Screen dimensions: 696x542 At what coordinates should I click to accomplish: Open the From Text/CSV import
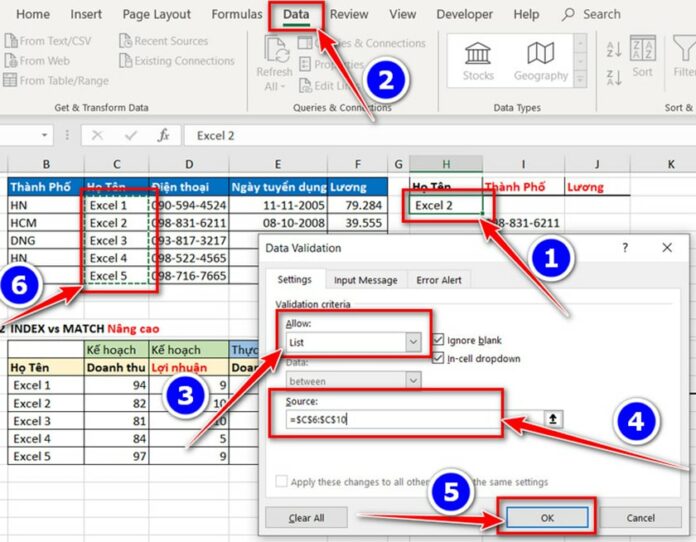(48, 41)
